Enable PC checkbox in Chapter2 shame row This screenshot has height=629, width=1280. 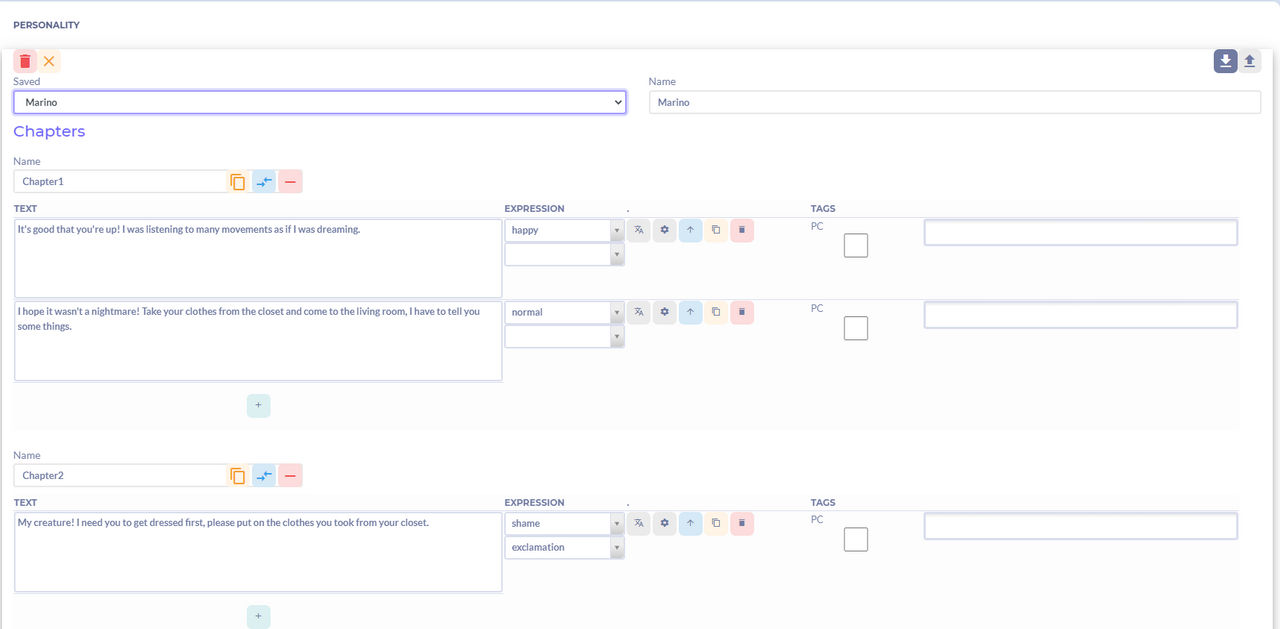(856, 539)
